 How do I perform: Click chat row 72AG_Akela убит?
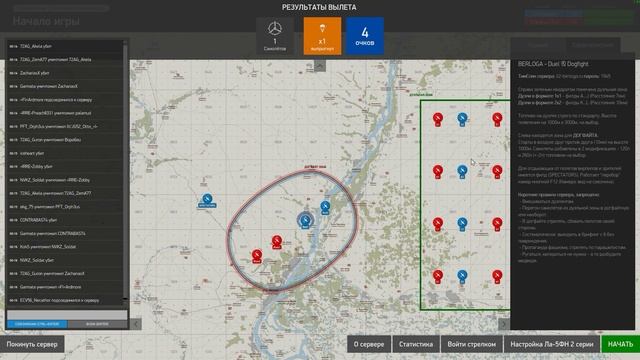point(64,46)
